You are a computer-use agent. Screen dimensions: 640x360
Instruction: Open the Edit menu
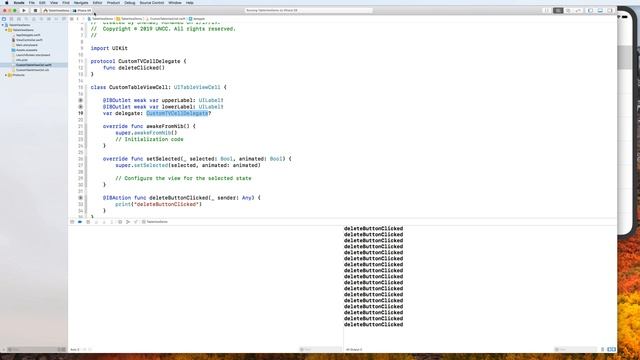point(42,3)
